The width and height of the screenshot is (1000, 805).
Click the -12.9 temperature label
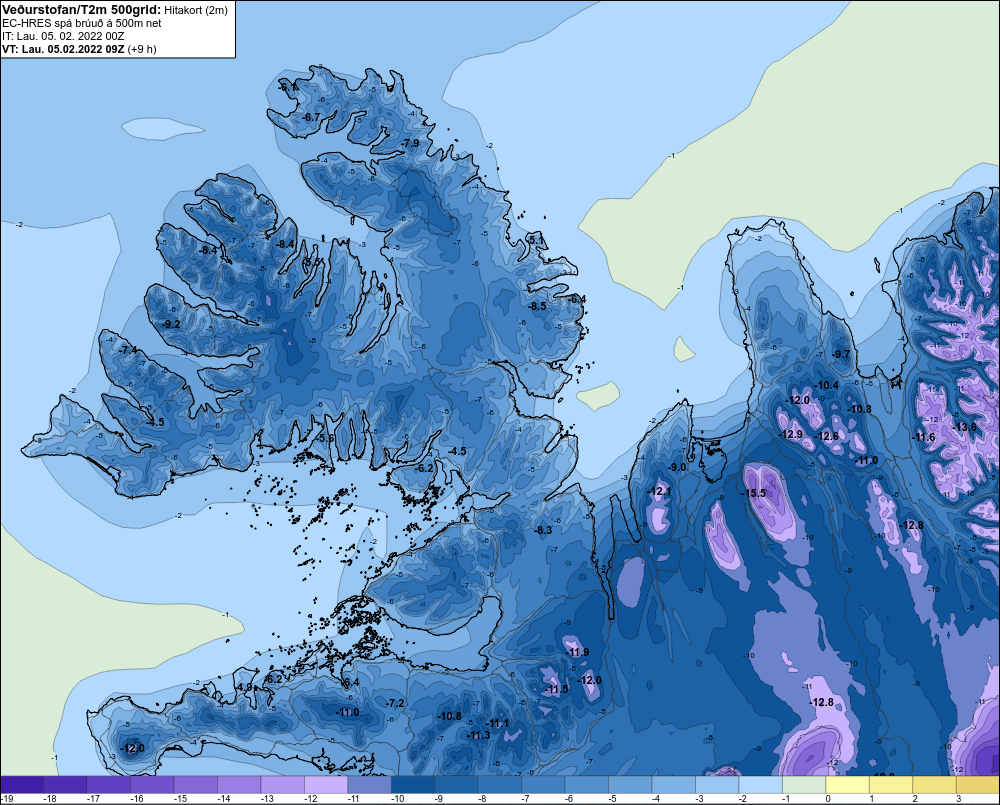tap(791, 434)
